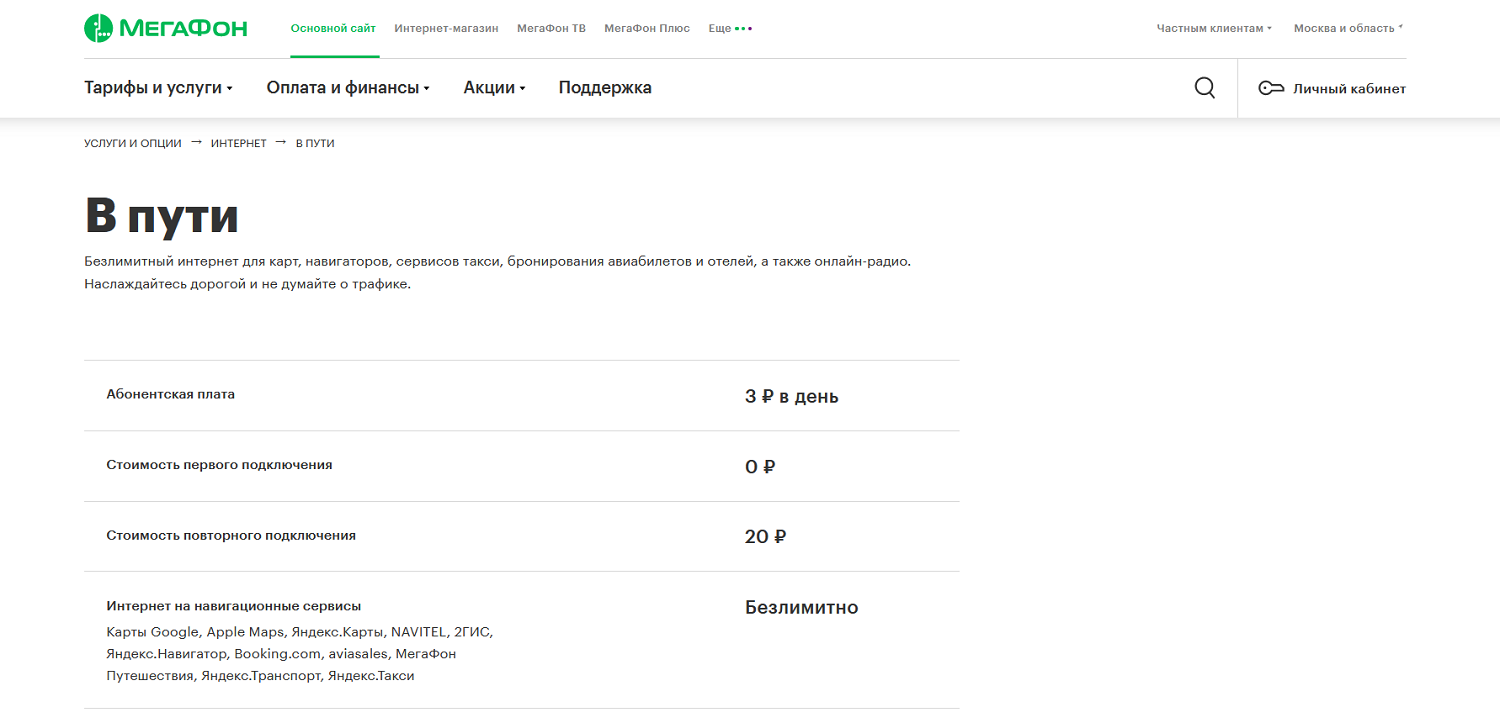Open the Акции dropdown menu
Viewport: 1500px width, 723px height.
(x=494, y=88)
